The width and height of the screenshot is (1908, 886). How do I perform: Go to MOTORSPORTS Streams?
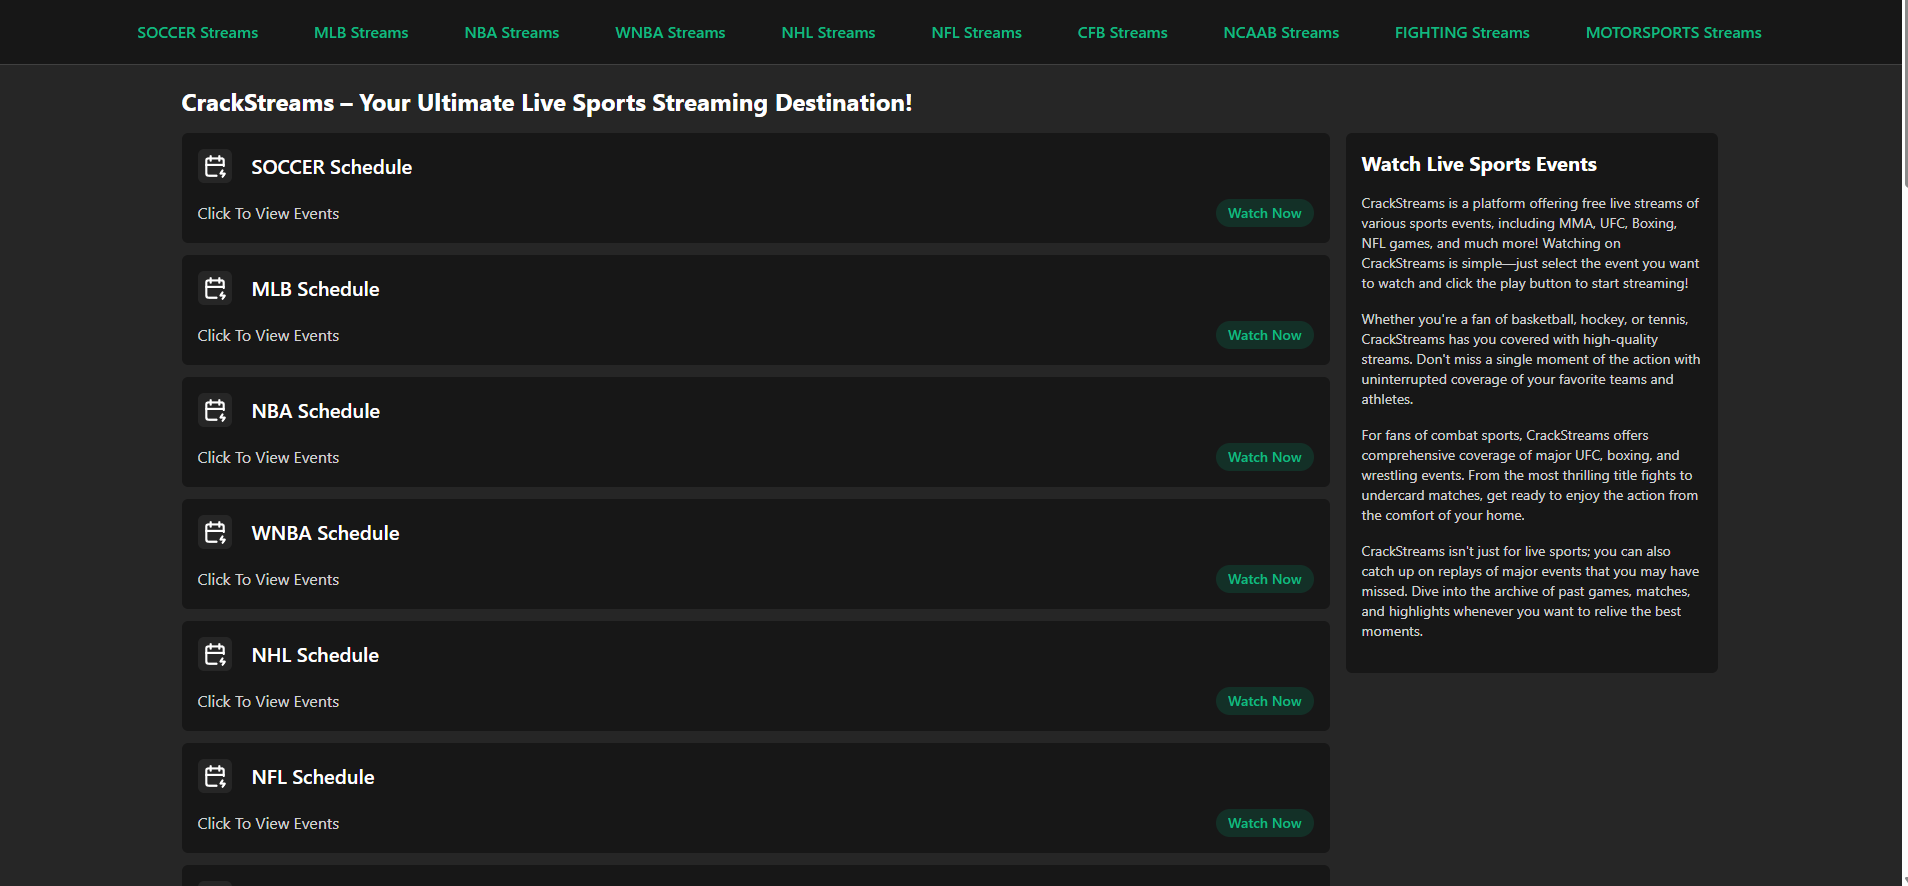click(x=1674, y=33)
